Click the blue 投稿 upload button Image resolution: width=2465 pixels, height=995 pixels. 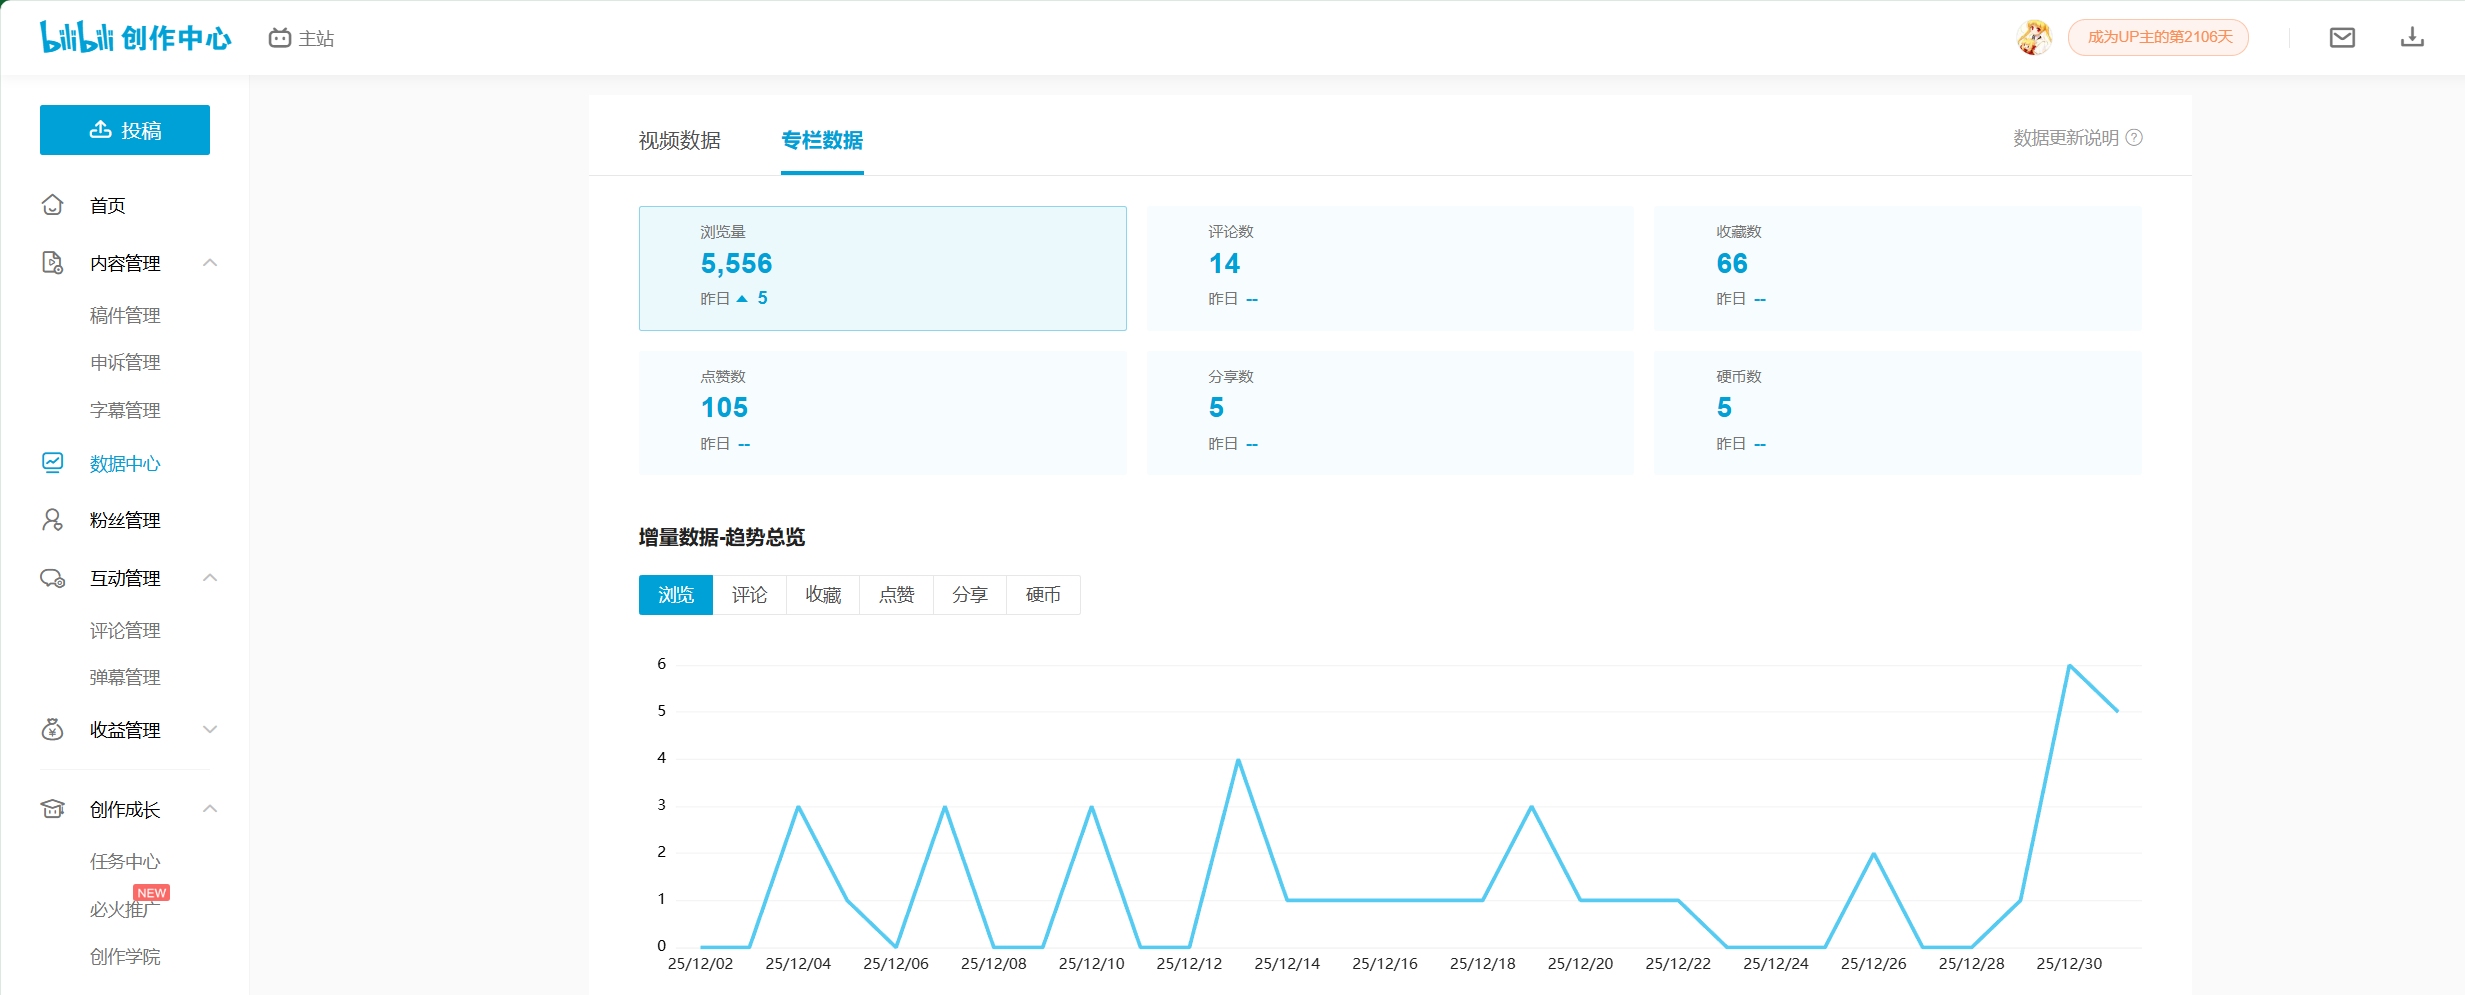[125, 130]
